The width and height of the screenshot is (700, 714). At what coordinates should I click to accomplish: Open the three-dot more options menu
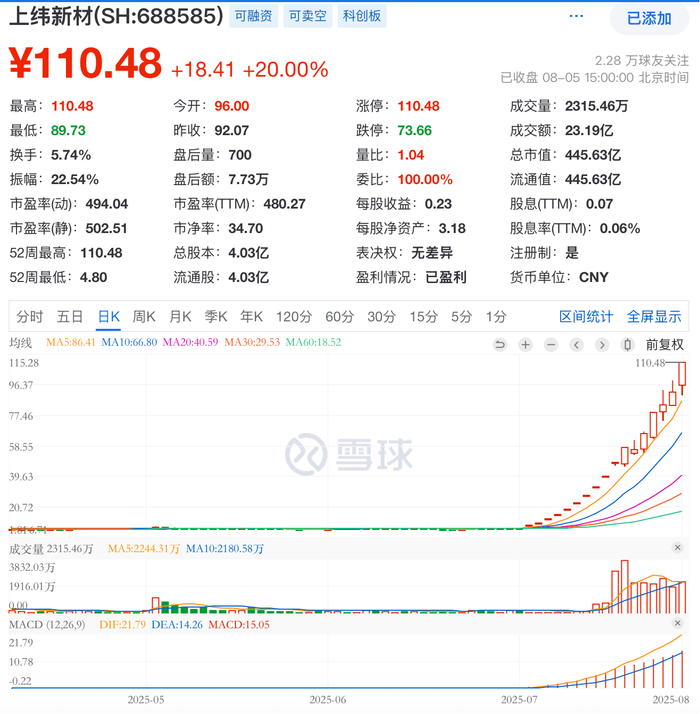[576, 16]
